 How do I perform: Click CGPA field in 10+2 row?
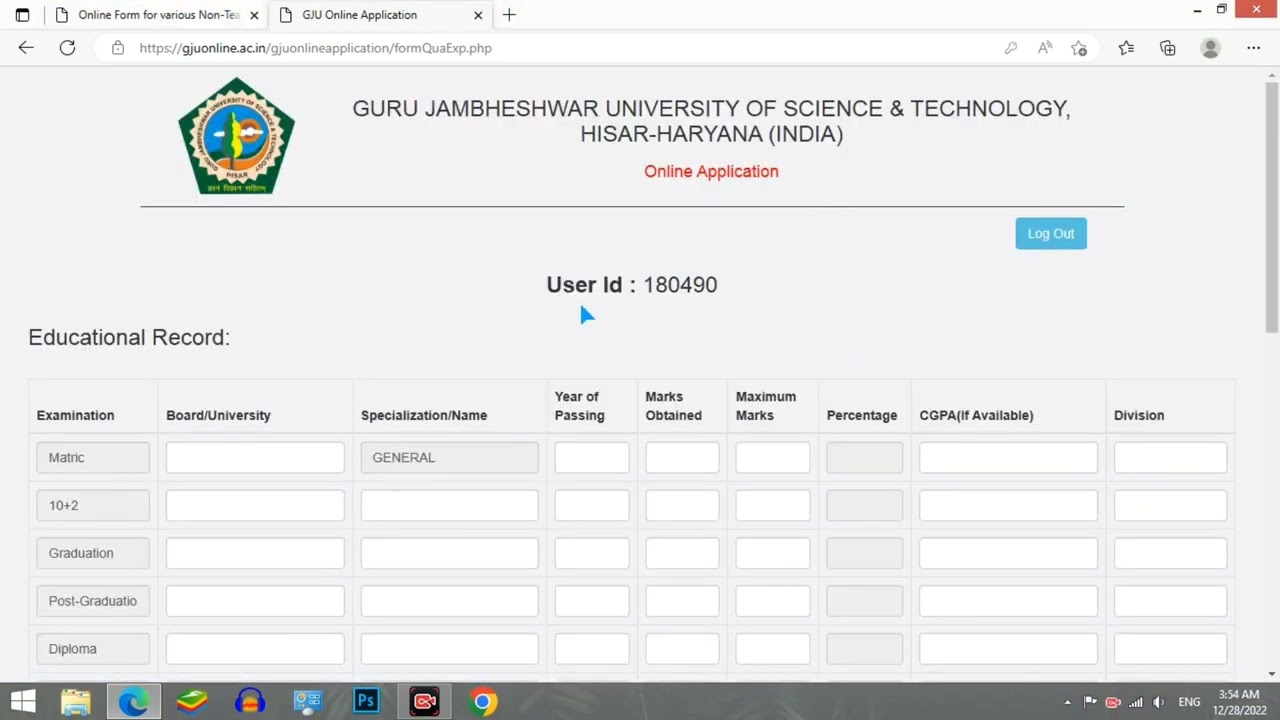coord(1008,505)
